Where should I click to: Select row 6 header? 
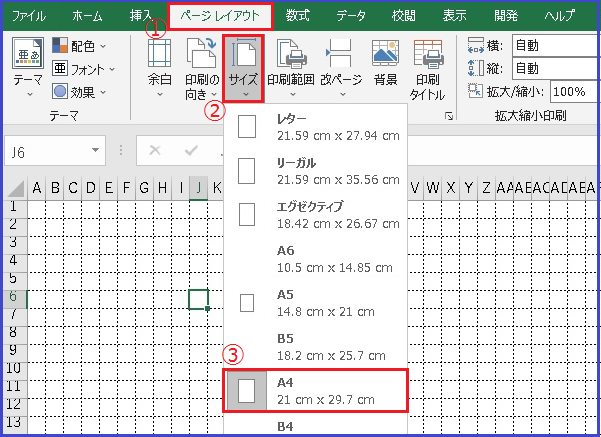(14, 297)
